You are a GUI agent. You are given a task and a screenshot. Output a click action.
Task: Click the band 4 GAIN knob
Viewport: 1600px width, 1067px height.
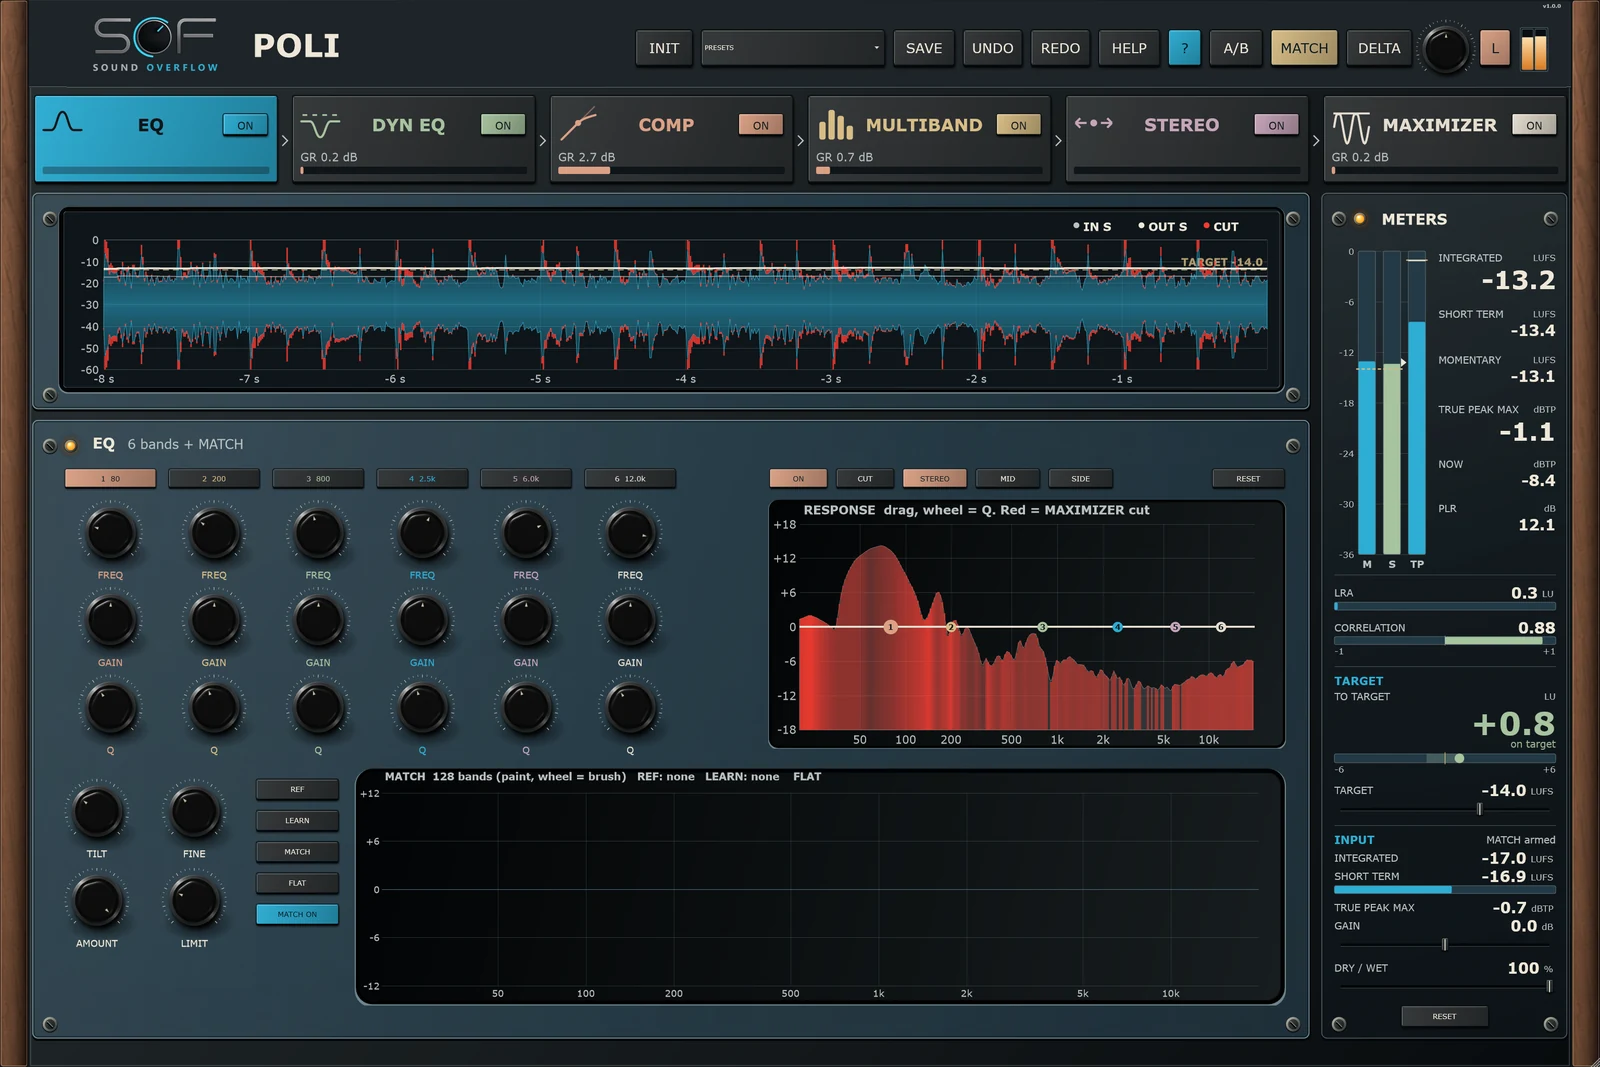[422, 621]
